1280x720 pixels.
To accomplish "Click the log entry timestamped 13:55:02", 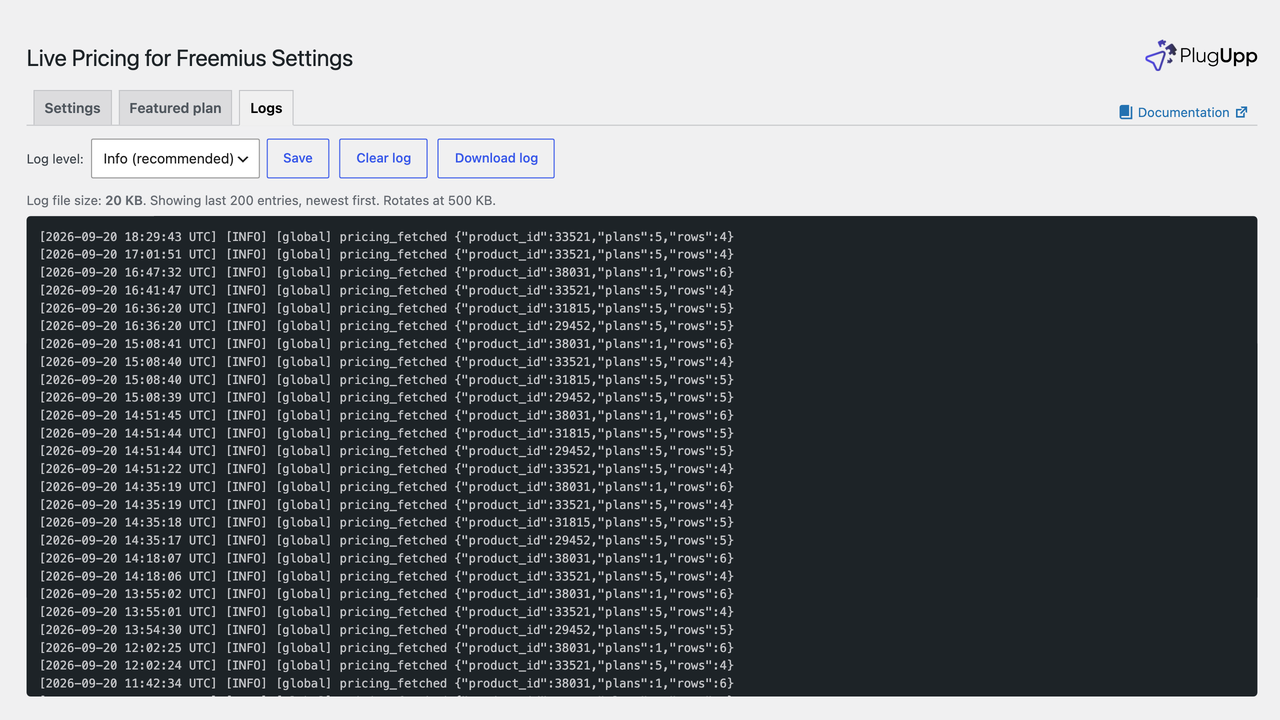I will [x=387, y=594].
